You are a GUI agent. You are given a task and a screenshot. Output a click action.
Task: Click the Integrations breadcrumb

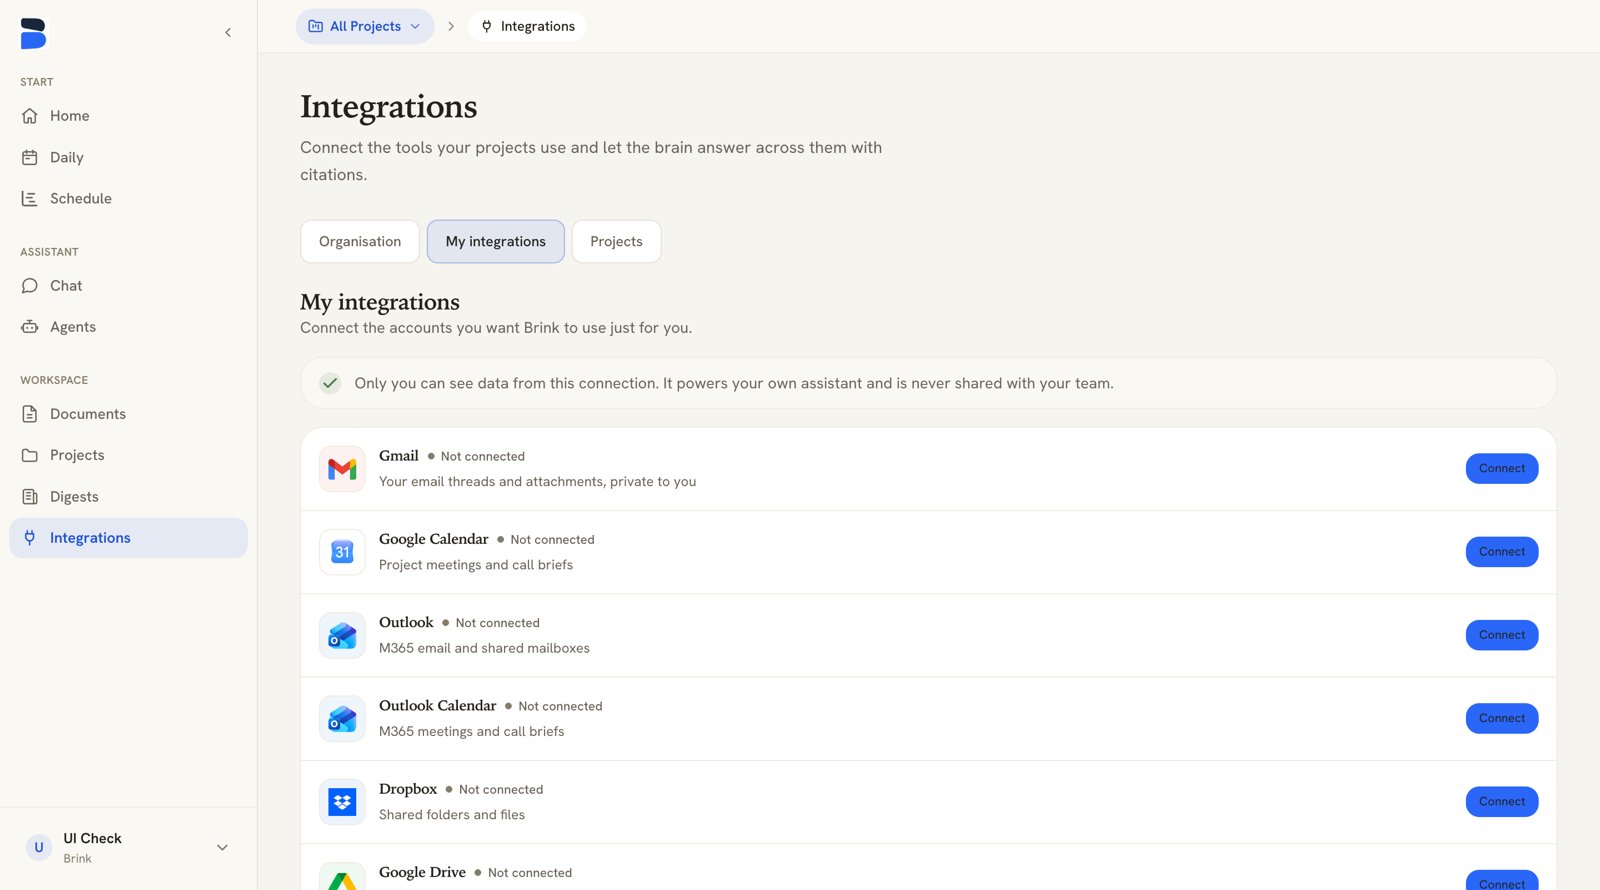tap(527, 26)
